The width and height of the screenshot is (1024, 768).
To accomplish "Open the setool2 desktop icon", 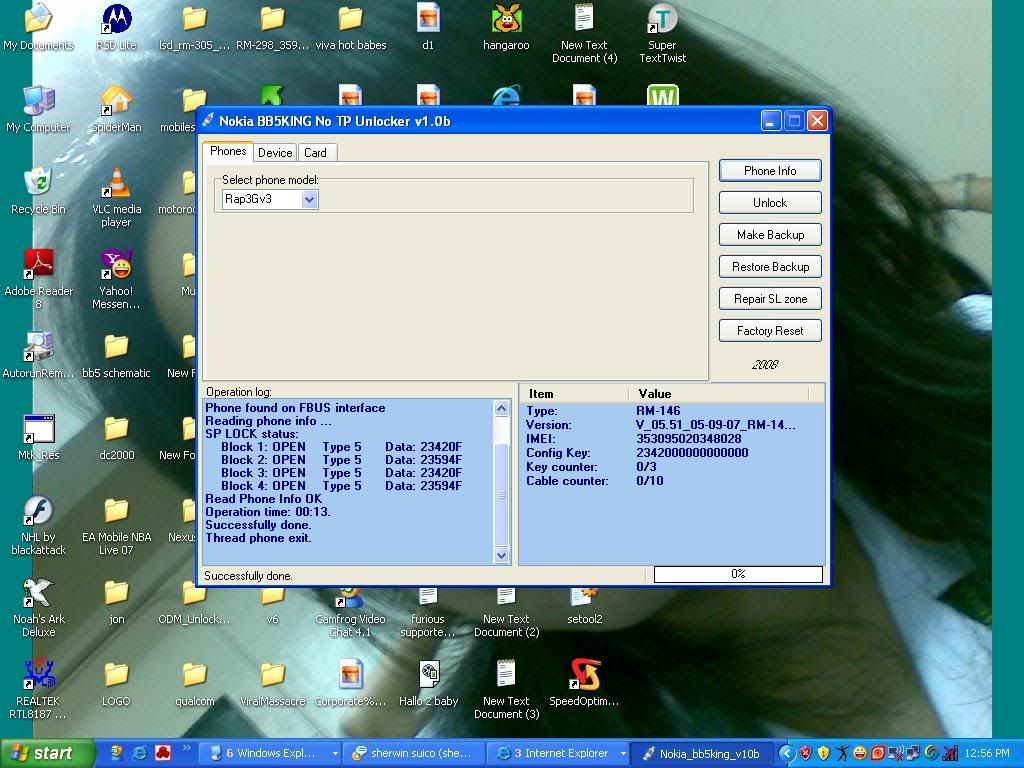I will coord(584,606).
